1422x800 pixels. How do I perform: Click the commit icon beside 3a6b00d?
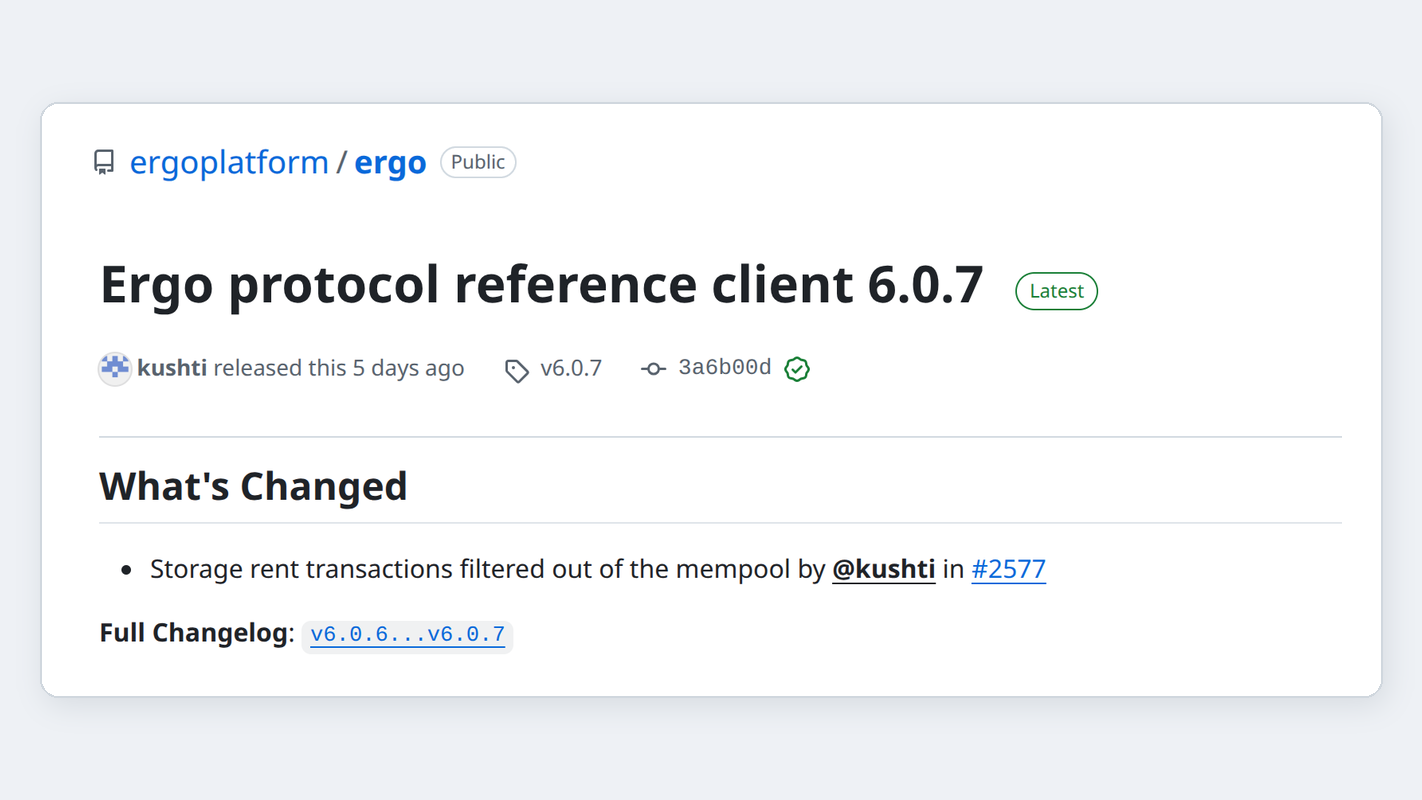653,369
